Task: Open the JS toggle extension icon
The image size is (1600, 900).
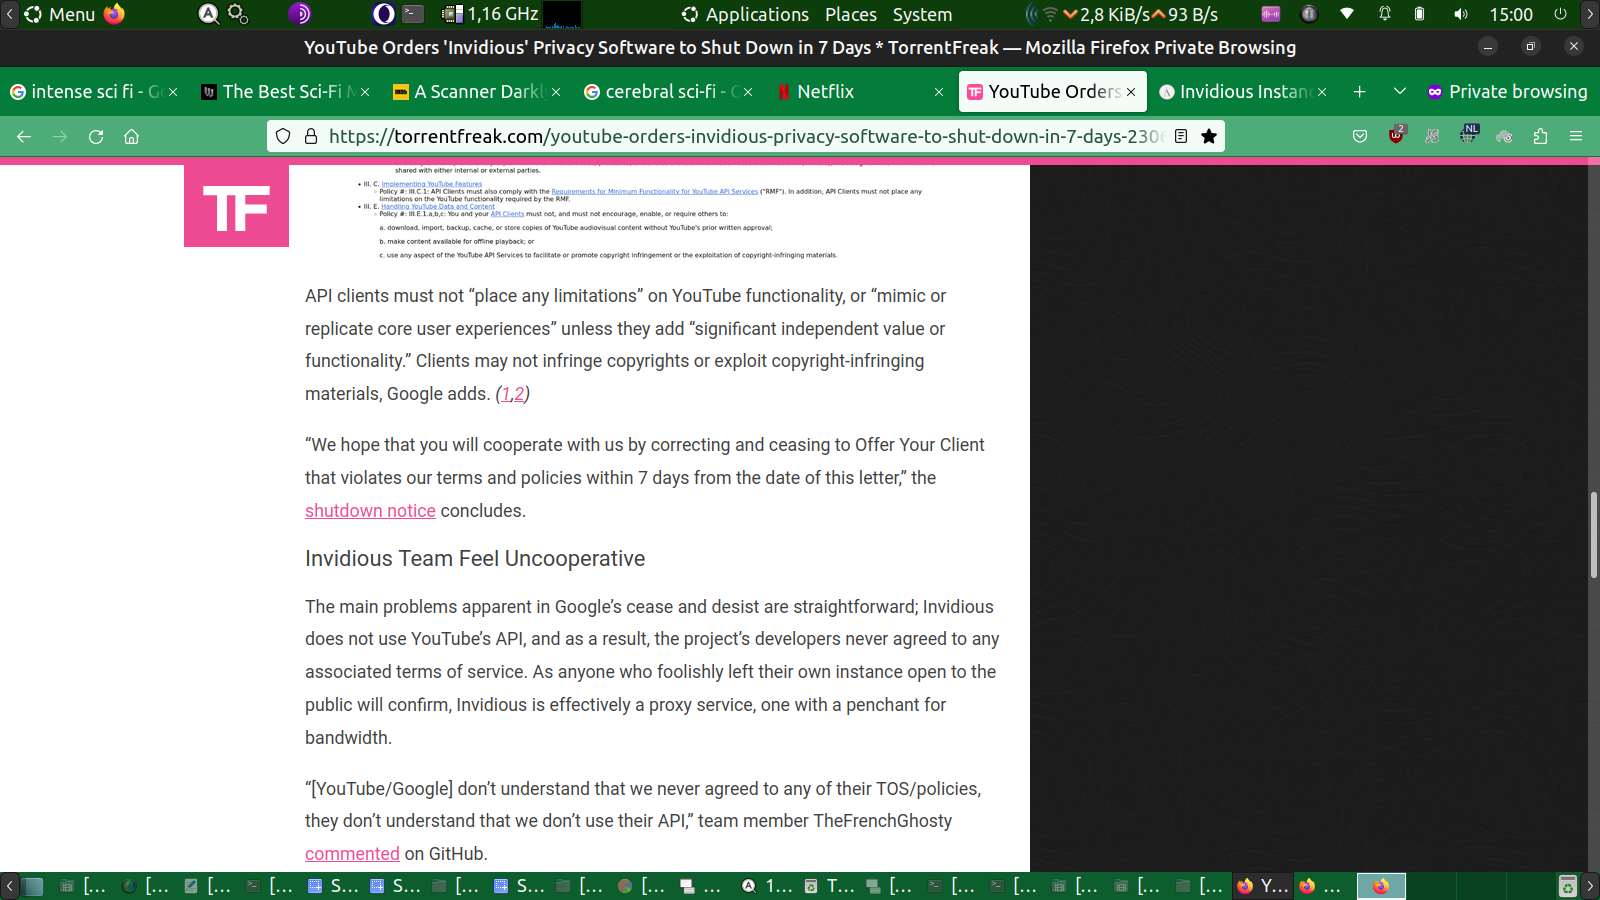Action: click(x=1432, y=136)
